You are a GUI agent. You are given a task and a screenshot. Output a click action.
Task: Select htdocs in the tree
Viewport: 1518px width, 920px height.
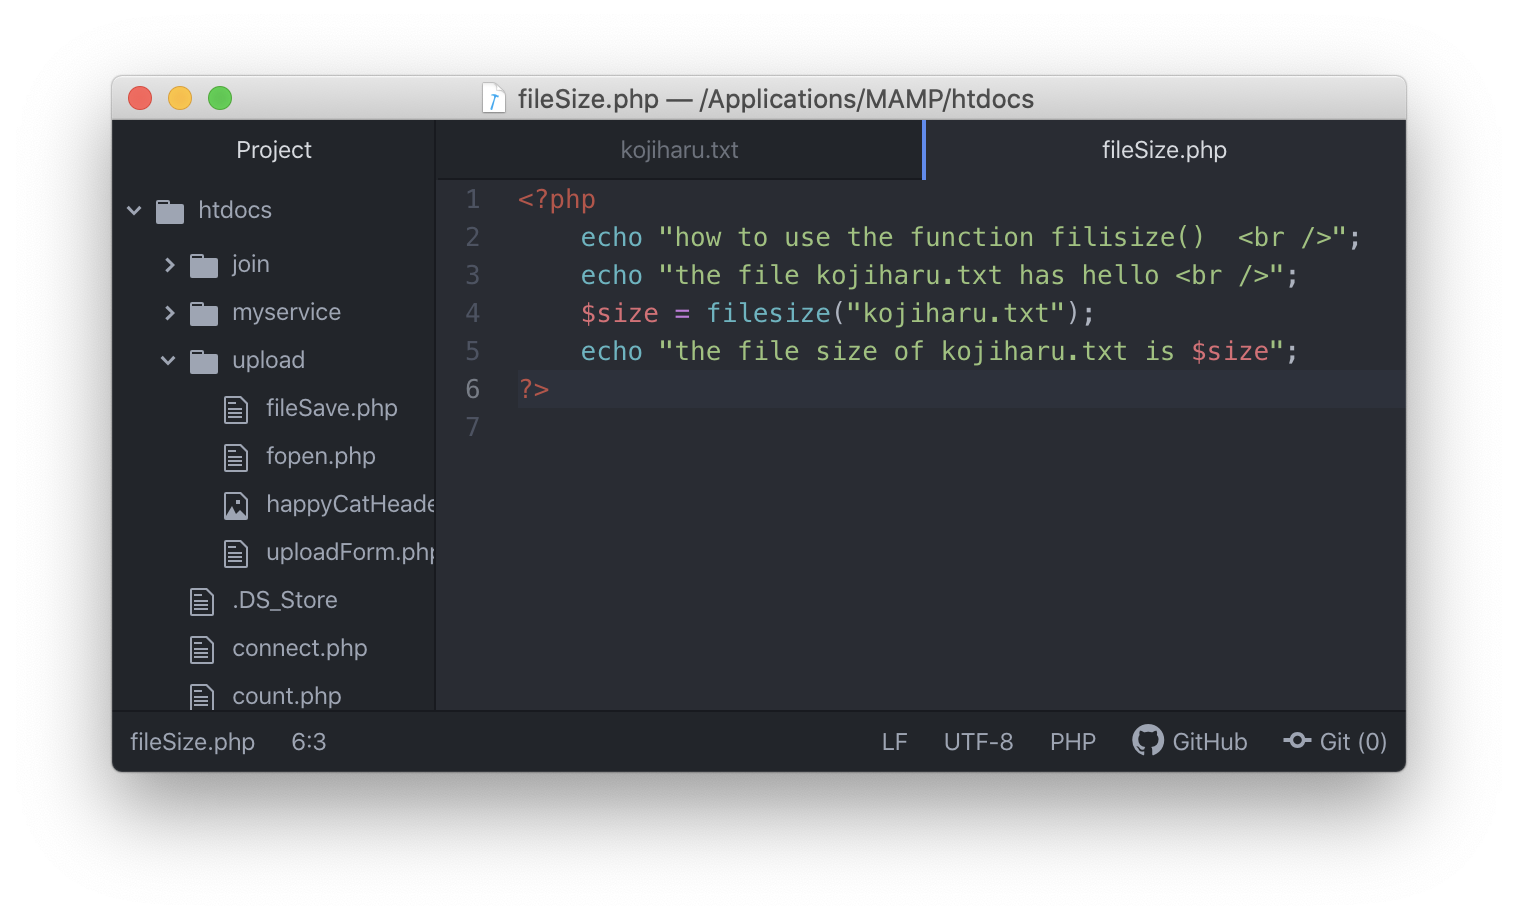(235, 210)
